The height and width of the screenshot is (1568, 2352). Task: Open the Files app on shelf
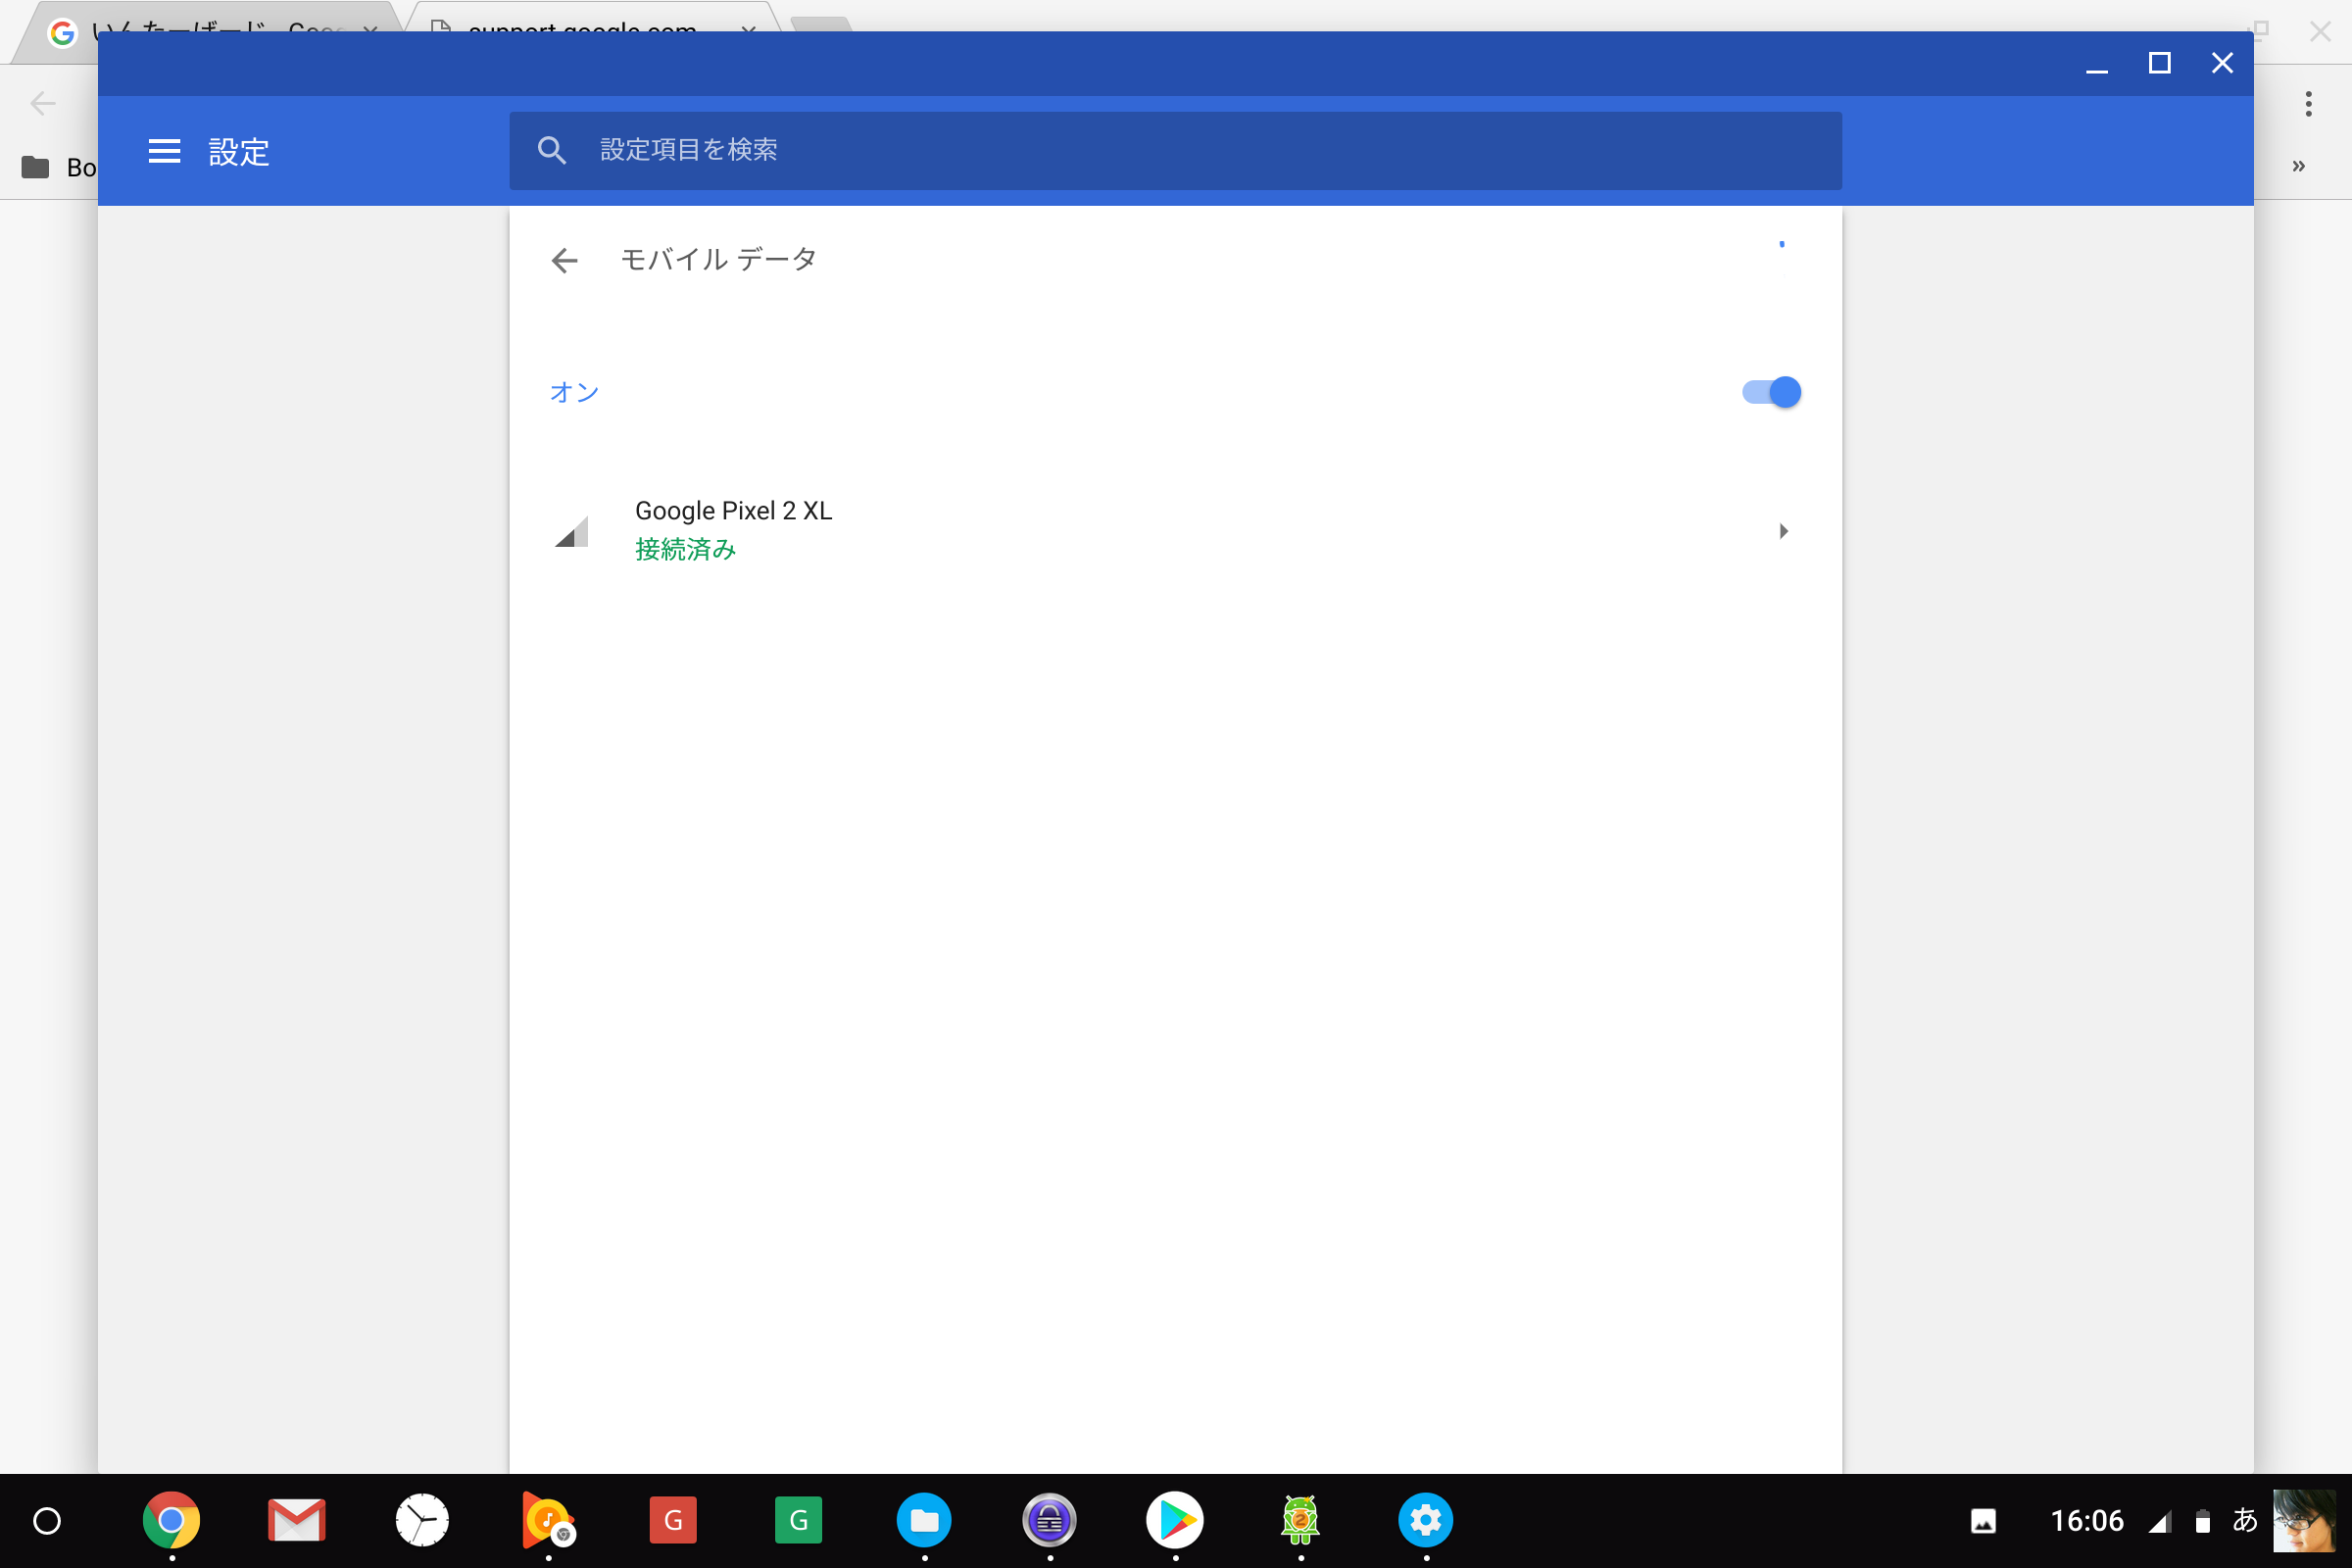coord(924,1521)
